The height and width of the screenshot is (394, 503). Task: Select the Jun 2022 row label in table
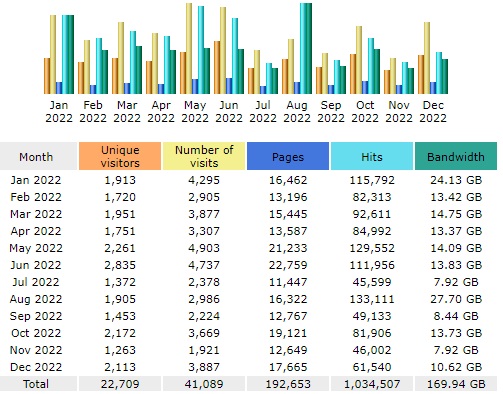36,265
